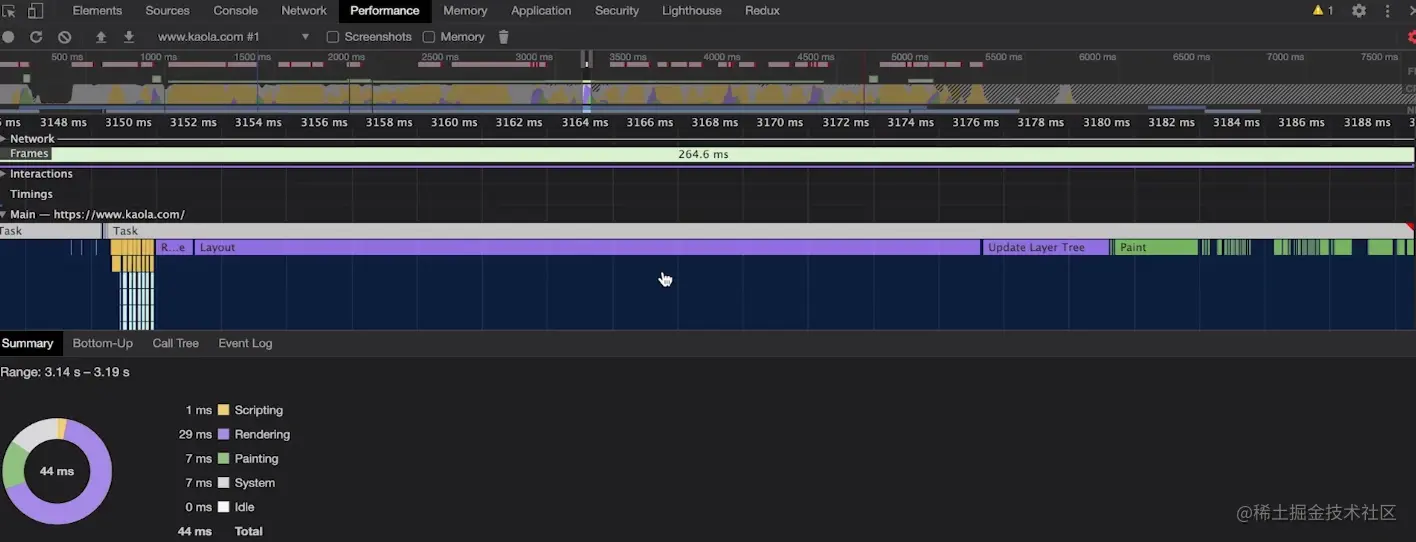The width and height of the screenshot is (1416, 542).
Task: Enable the Screenshots checkbox
Action: click(333, 37)
